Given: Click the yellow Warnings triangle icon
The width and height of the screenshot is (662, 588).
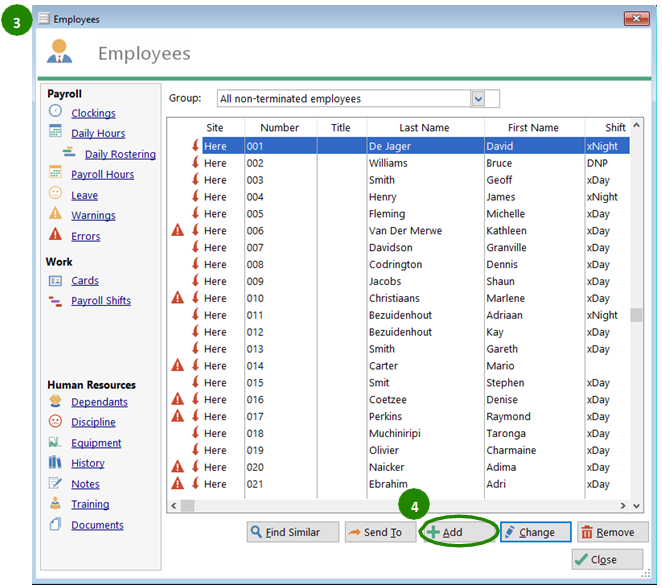Looking at the screenshot, I should pos(55,213).
